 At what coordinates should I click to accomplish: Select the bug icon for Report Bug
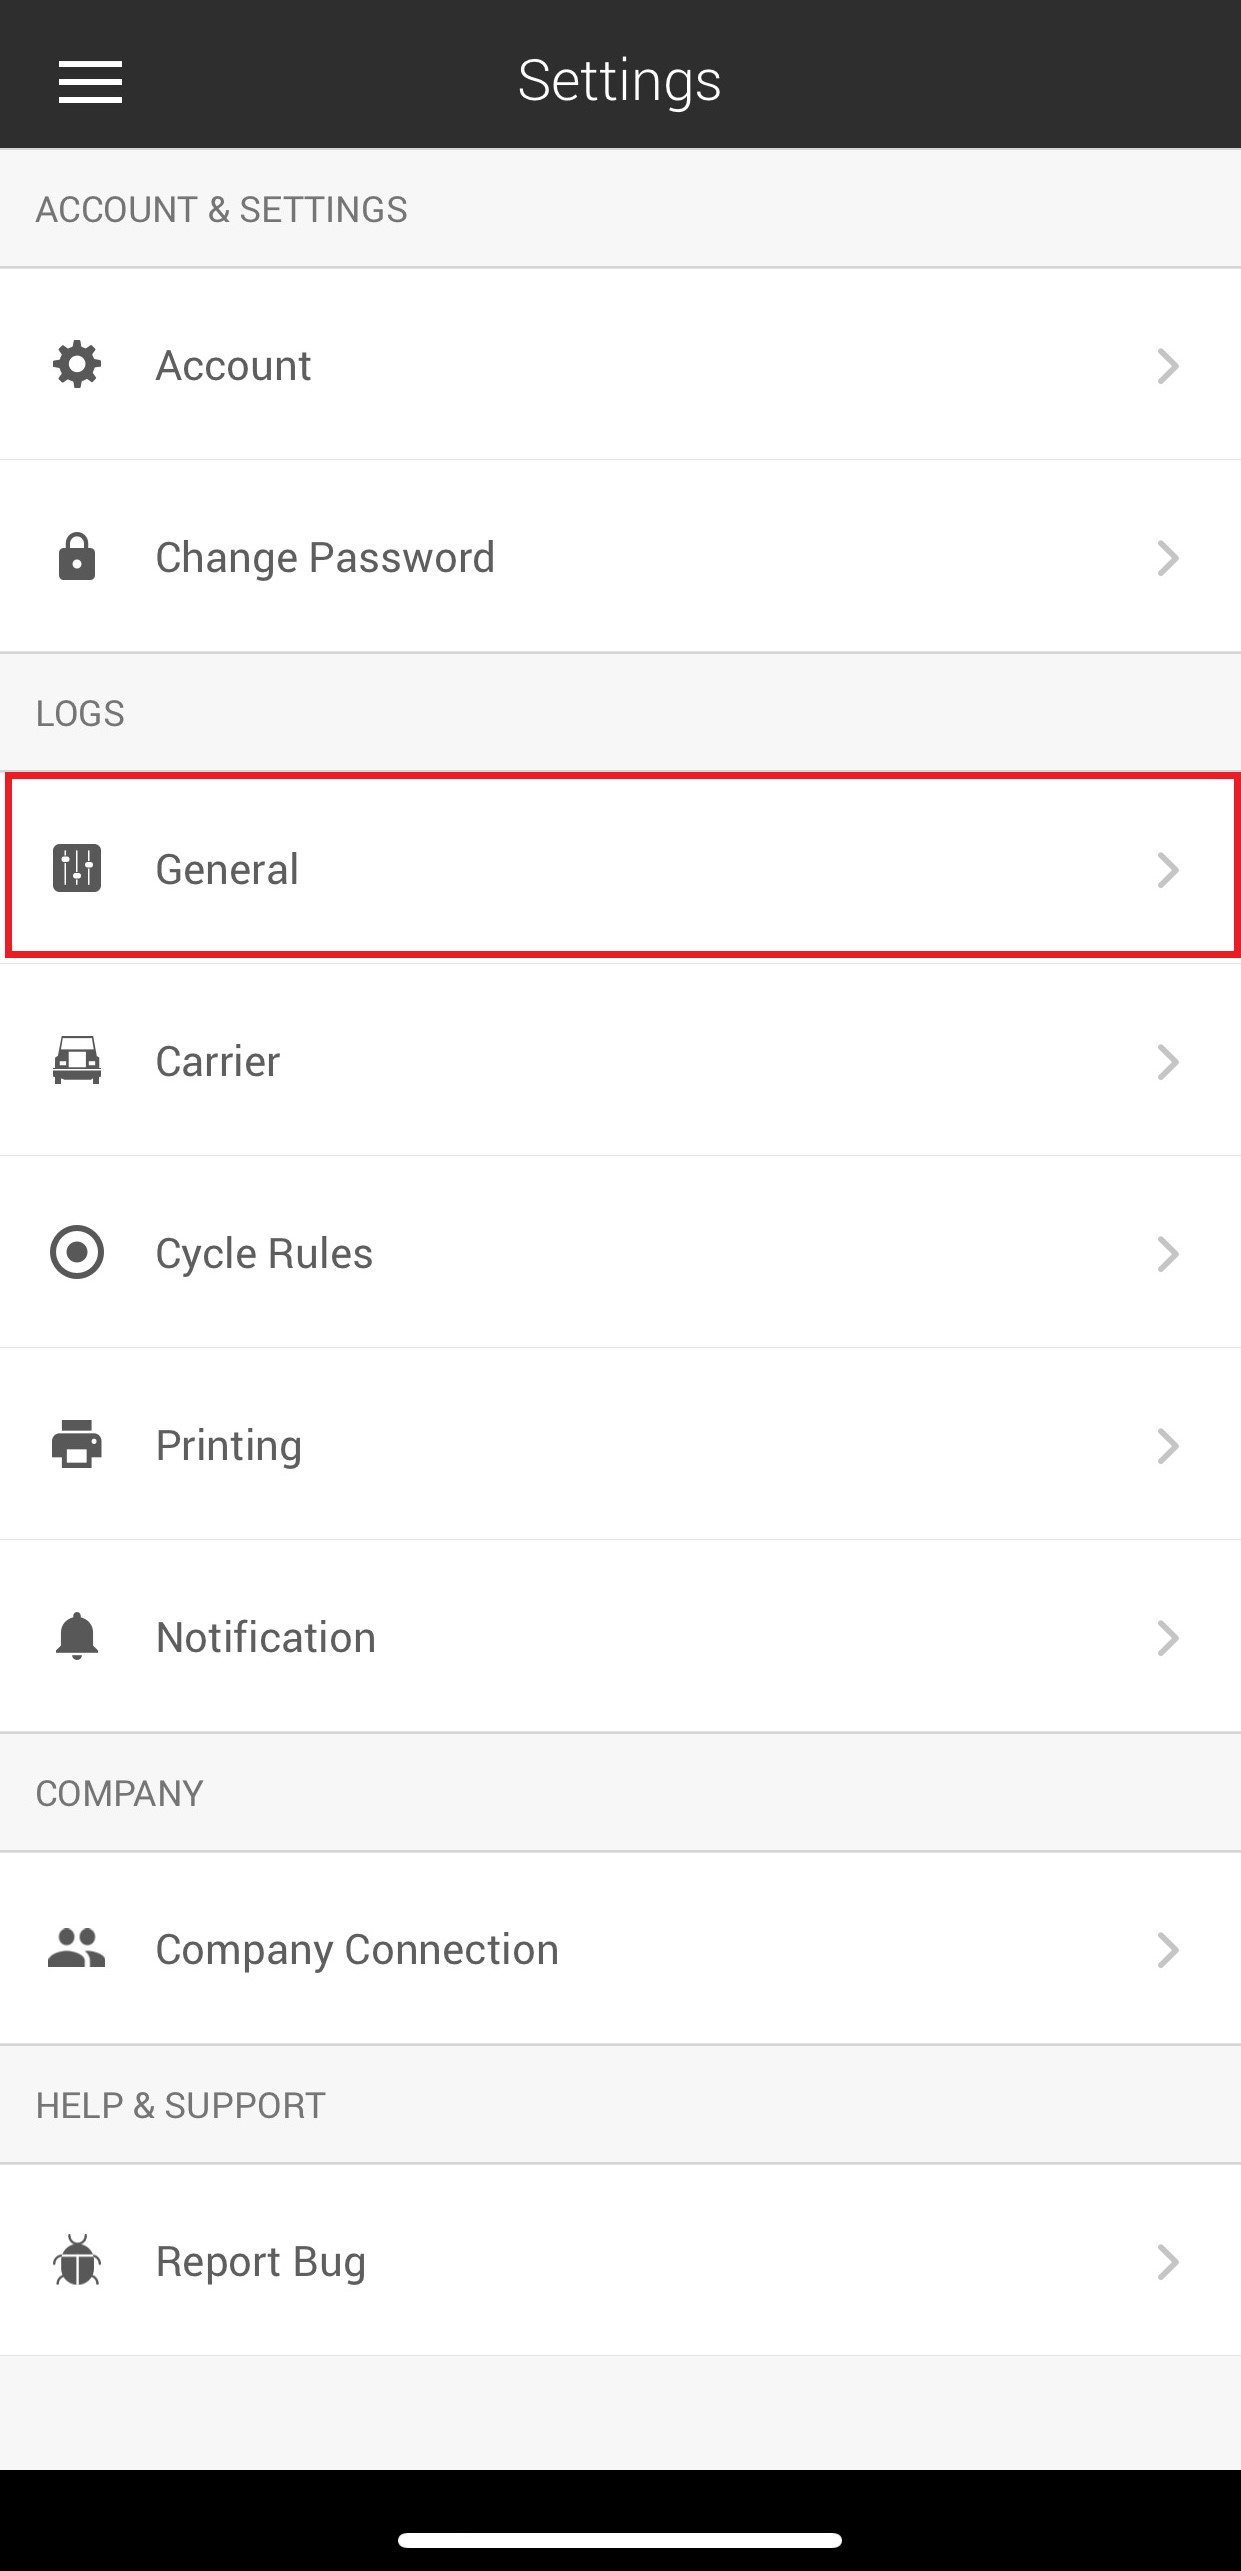[x=77, y=2260]
